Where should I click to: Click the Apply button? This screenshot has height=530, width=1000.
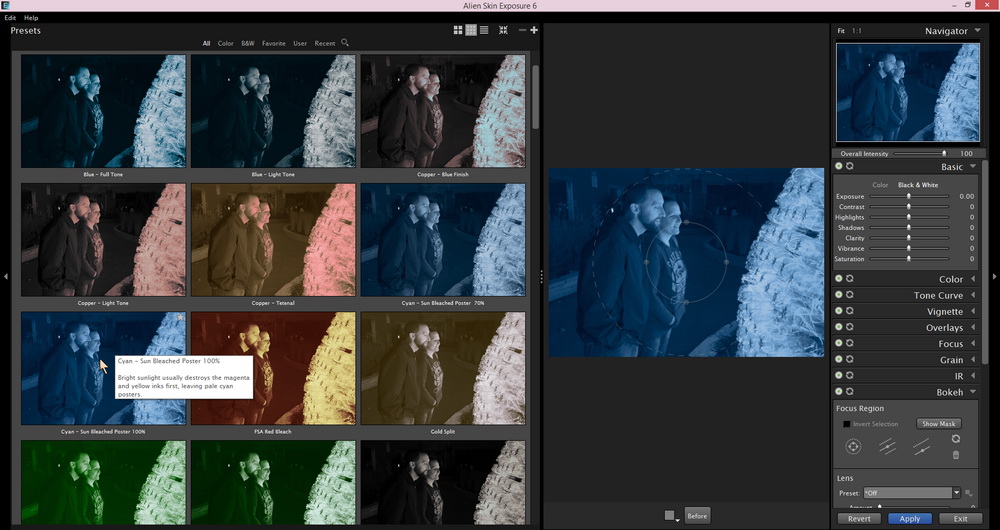(x=909, y=519)
